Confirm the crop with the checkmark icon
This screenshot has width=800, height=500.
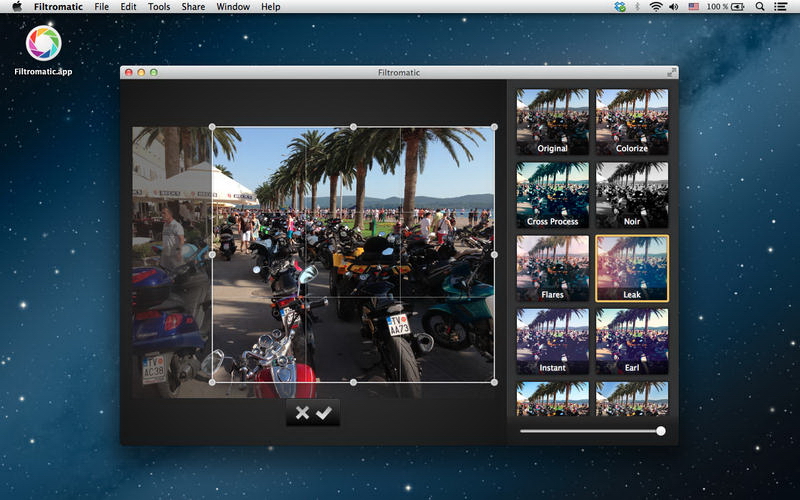[324, 413]
